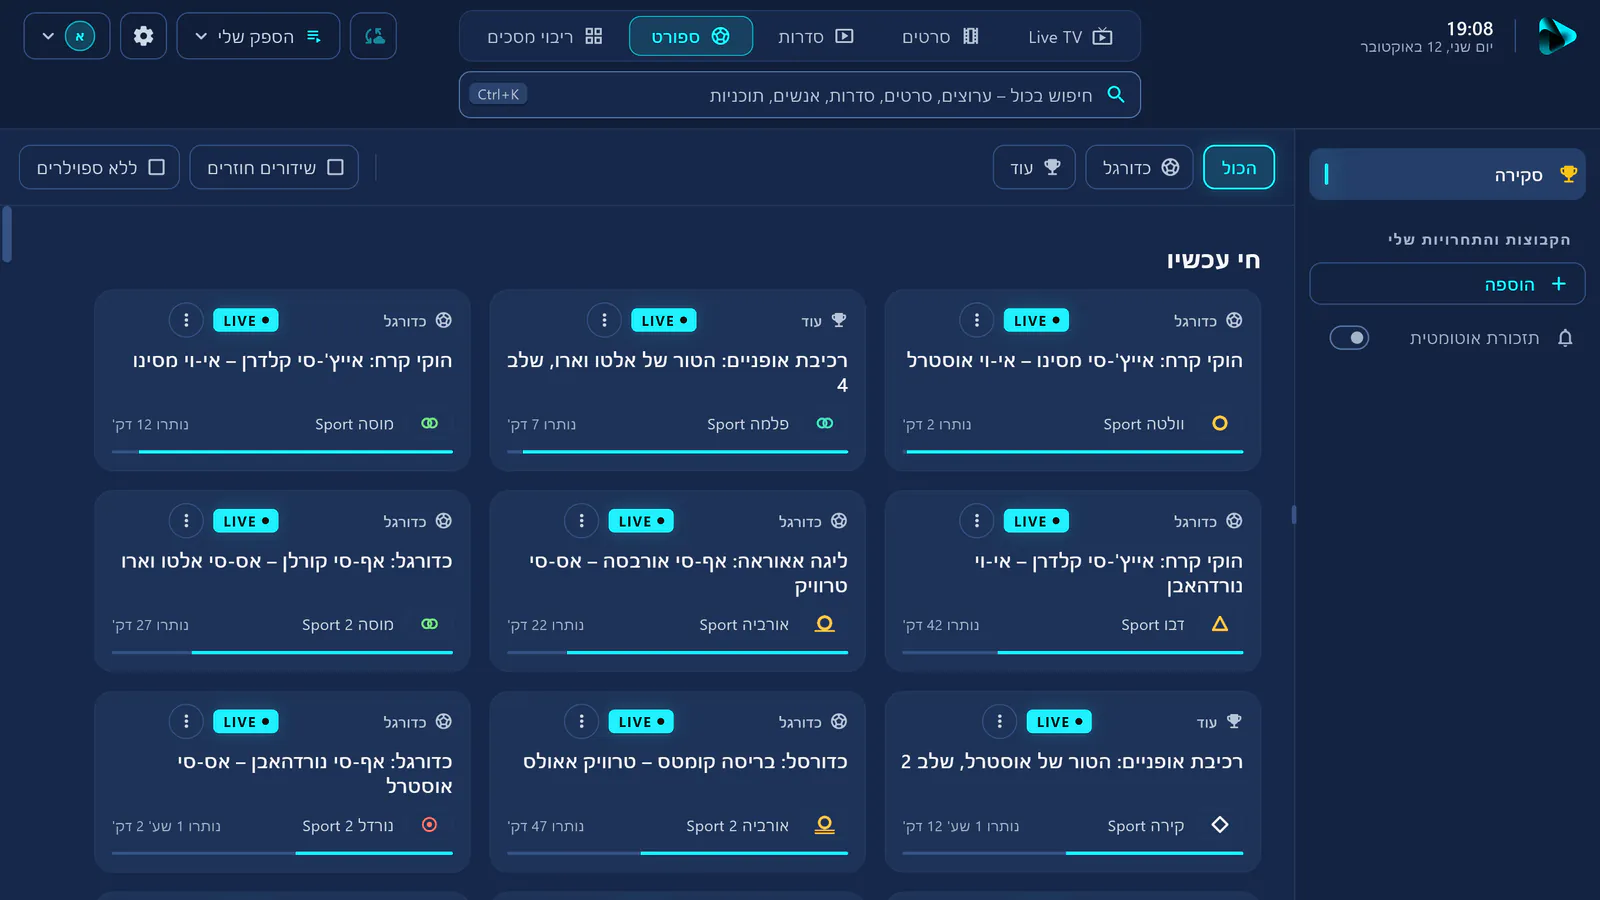Open the settings gear icon
The width and height of the screenshot is (1600, 900).
(143, 36)
